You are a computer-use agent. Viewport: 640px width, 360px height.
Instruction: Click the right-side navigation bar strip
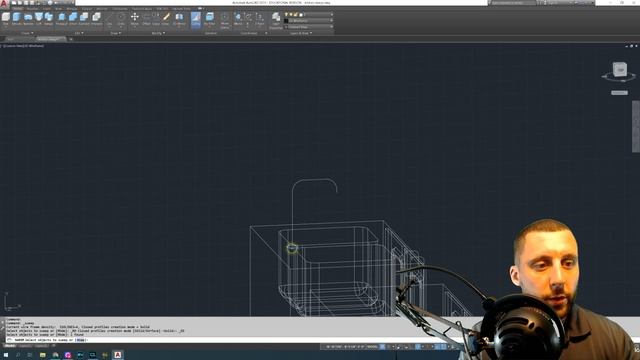(636, 127)
